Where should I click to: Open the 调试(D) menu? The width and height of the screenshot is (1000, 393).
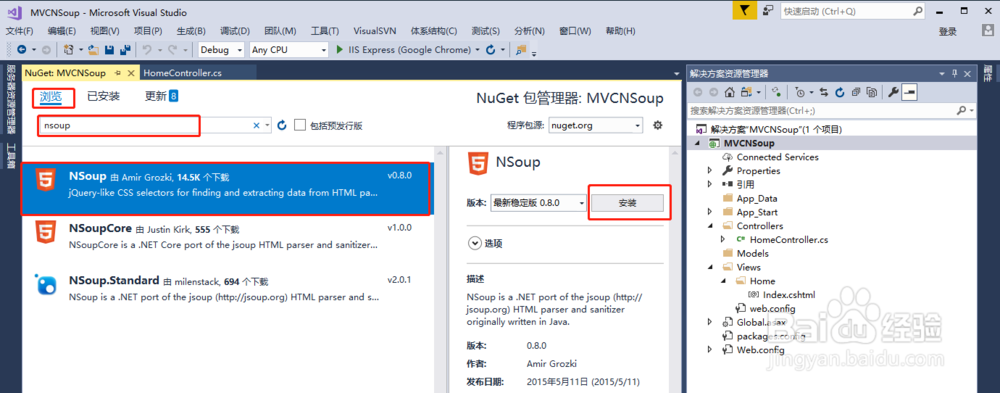tap(235, 31)
